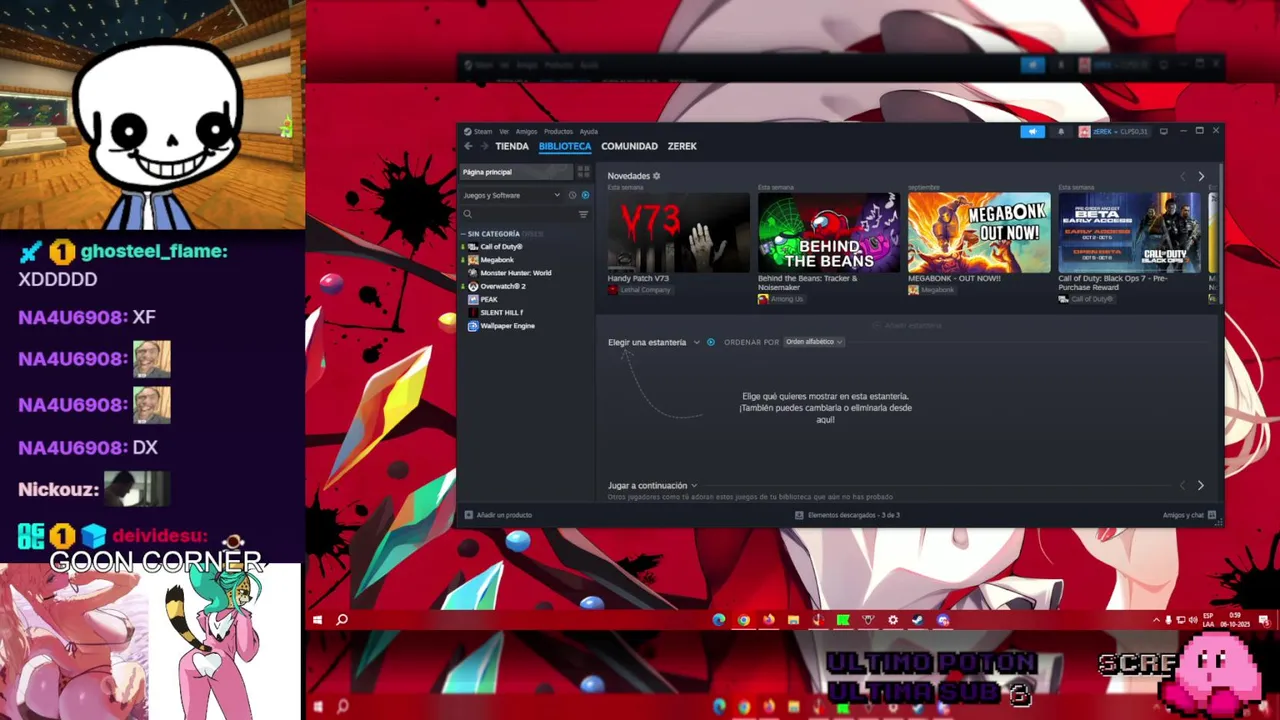This screenshot has height=720, width=1280.
Task: Open the zEREK account dropdown
Action: point(1120,131)
